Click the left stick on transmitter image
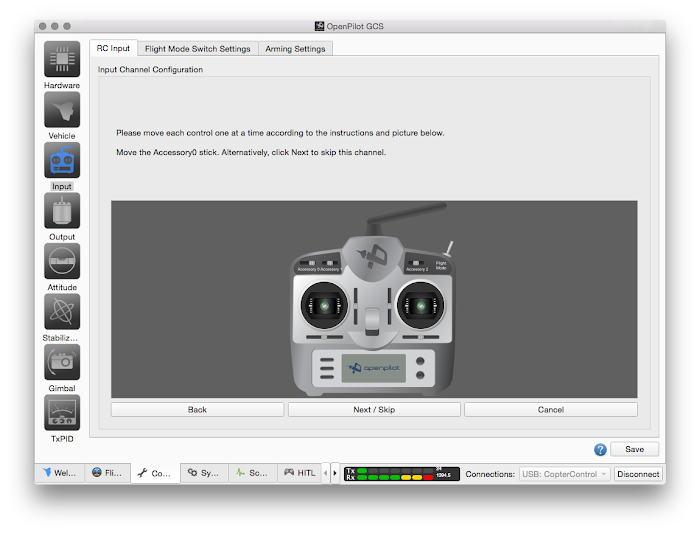Screen dimensions: 700x533 325,306
